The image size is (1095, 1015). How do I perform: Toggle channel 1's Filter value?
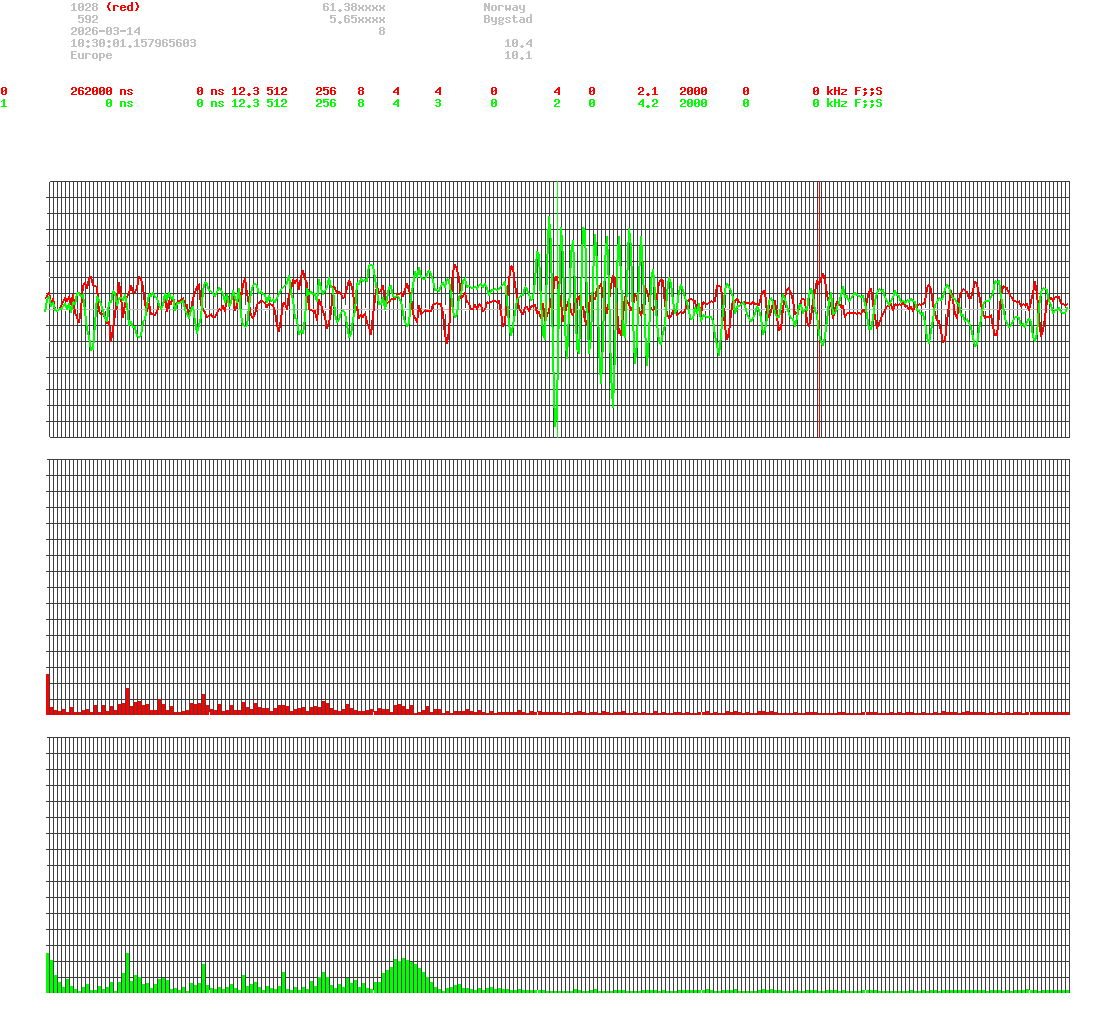point(745,103)
